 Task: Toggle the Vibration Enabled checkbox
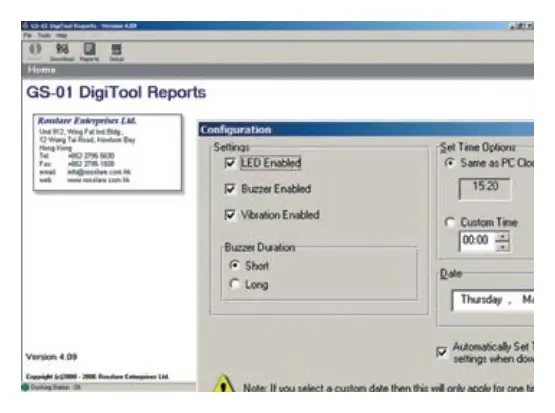point(230,214)
